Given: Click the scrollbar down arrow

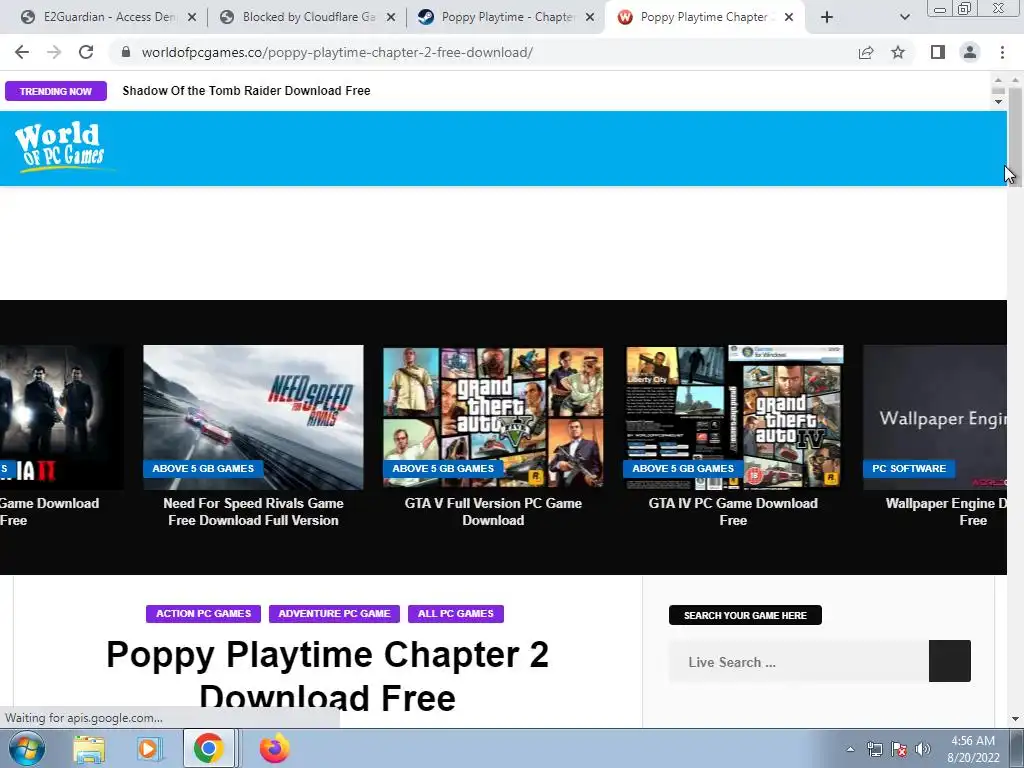Looking at the screenshot, I should tap(1016, 719).
